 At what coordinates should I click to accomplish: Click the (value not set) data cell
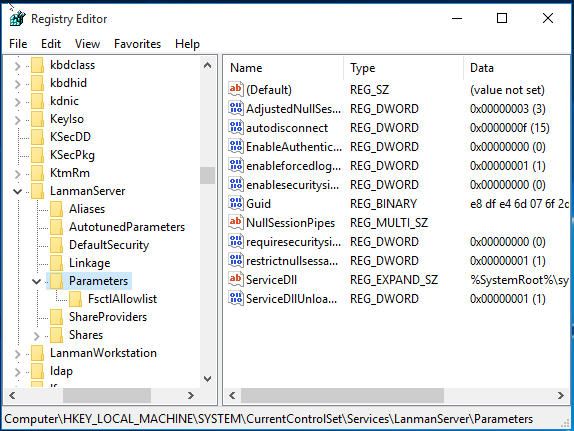point(507,90)
